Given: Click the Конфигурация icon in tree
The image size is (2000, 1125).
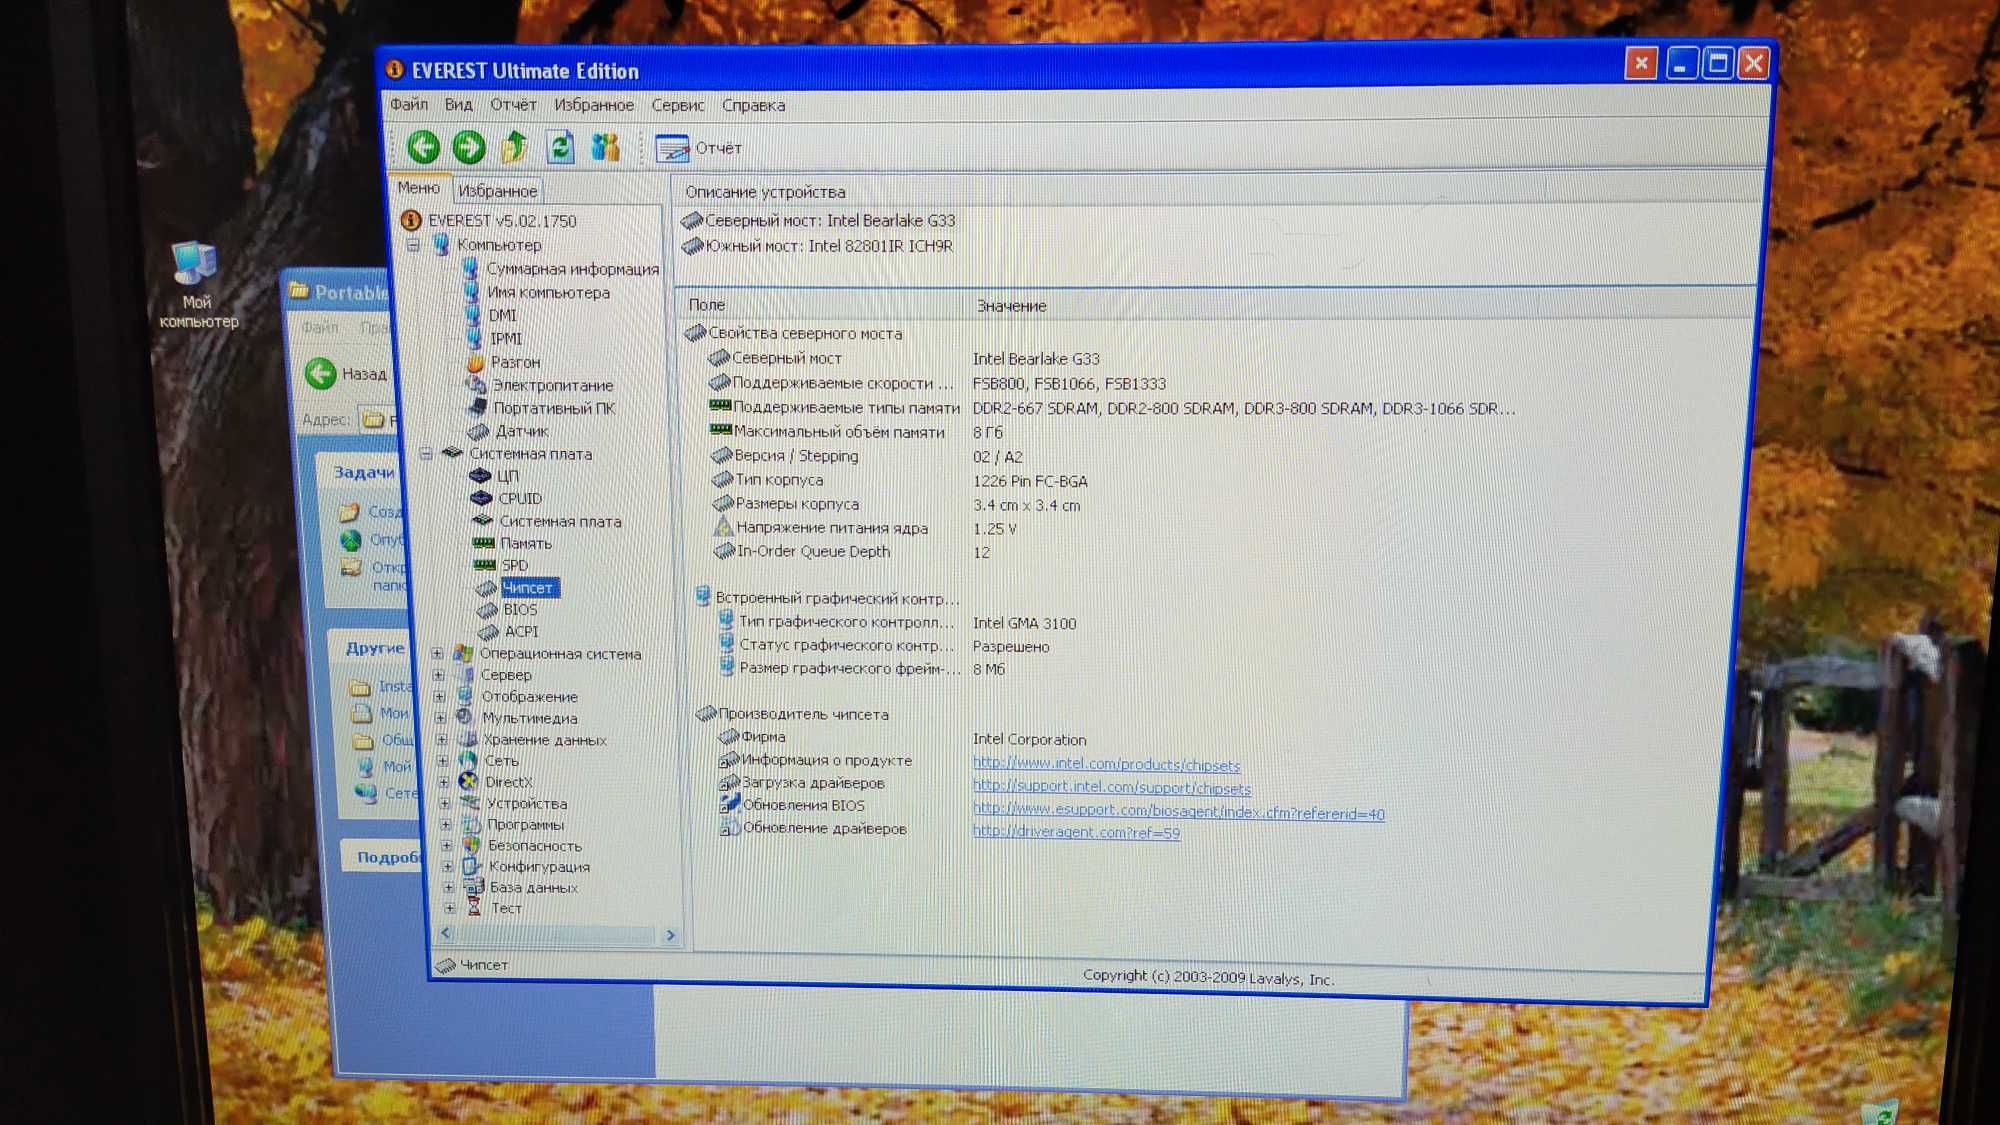Looking at the screenshot, I should [471, 866].
